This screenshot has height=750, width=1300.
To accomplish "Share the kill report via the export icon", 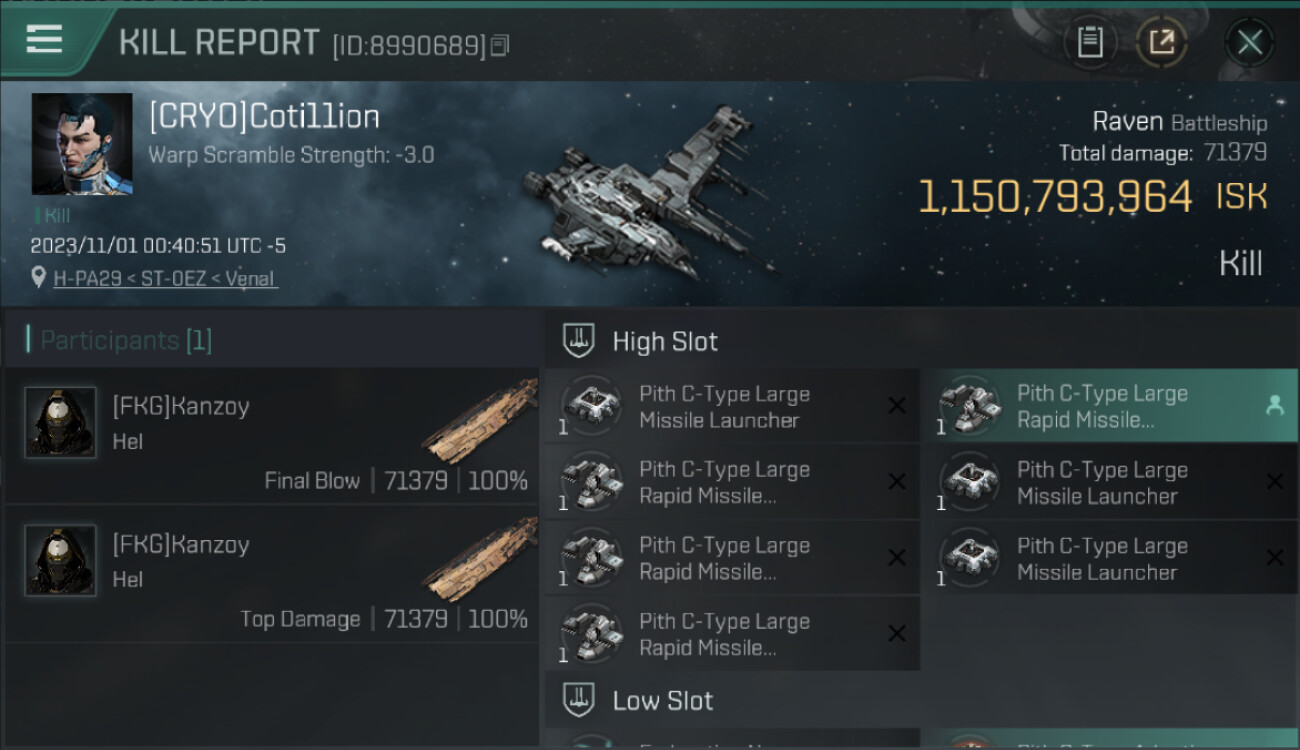I will 1161,42.
